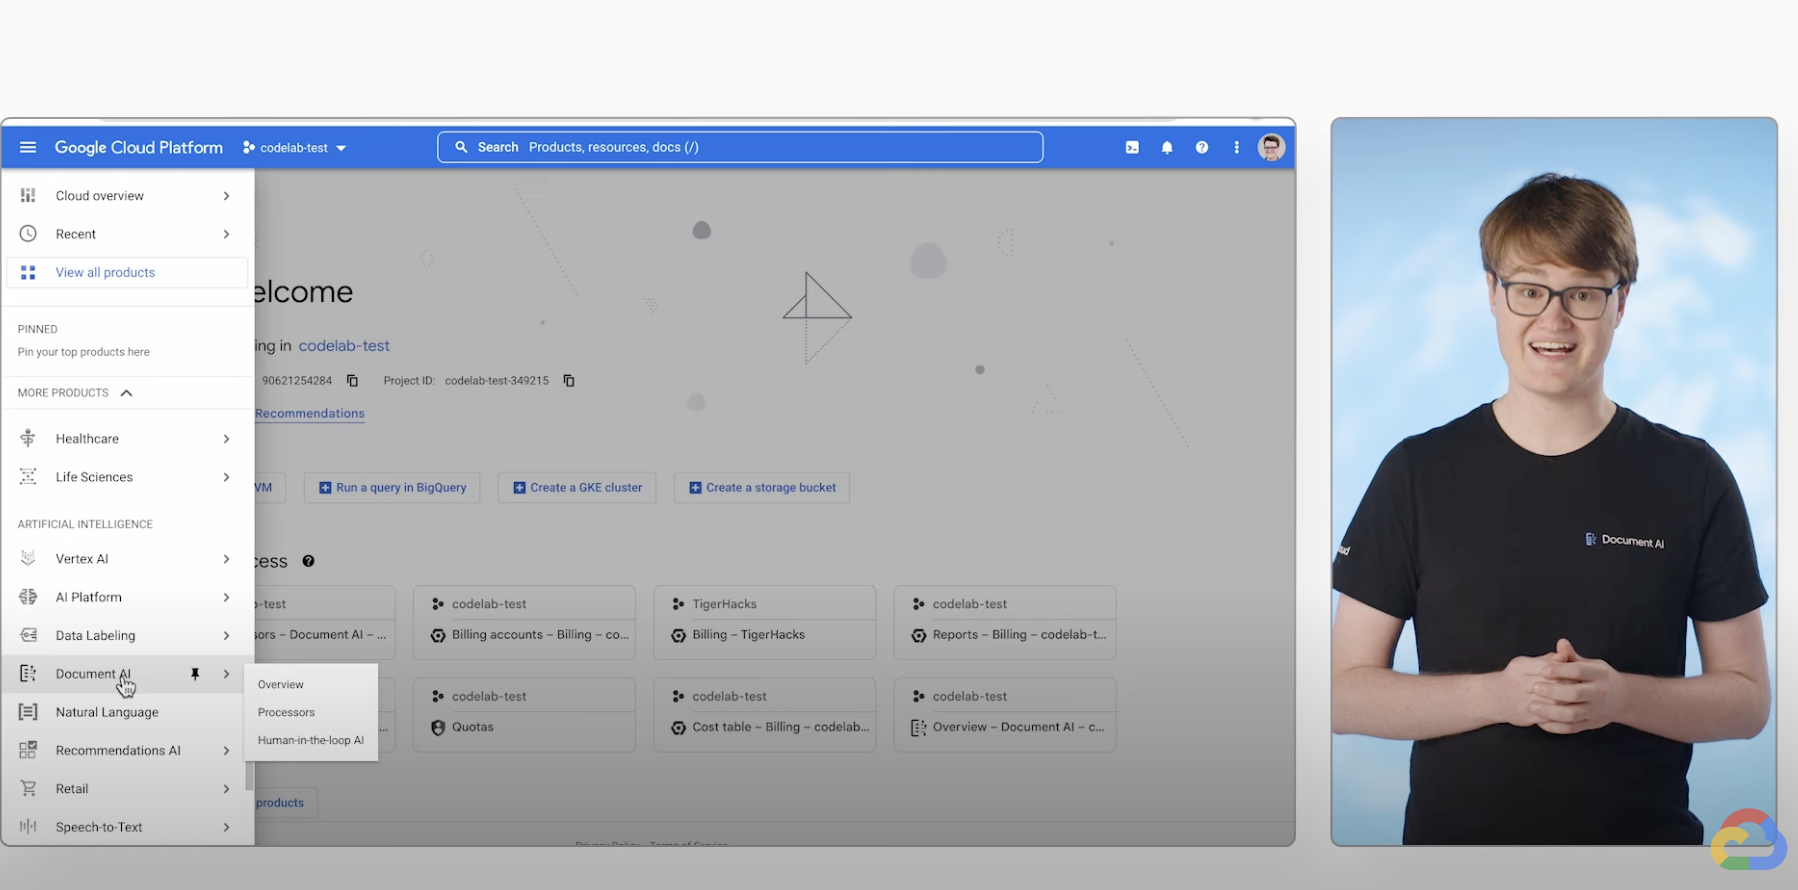Click the user account avatar
The width and height of the screenshot is (1798, 890).
coord(1271,147)
